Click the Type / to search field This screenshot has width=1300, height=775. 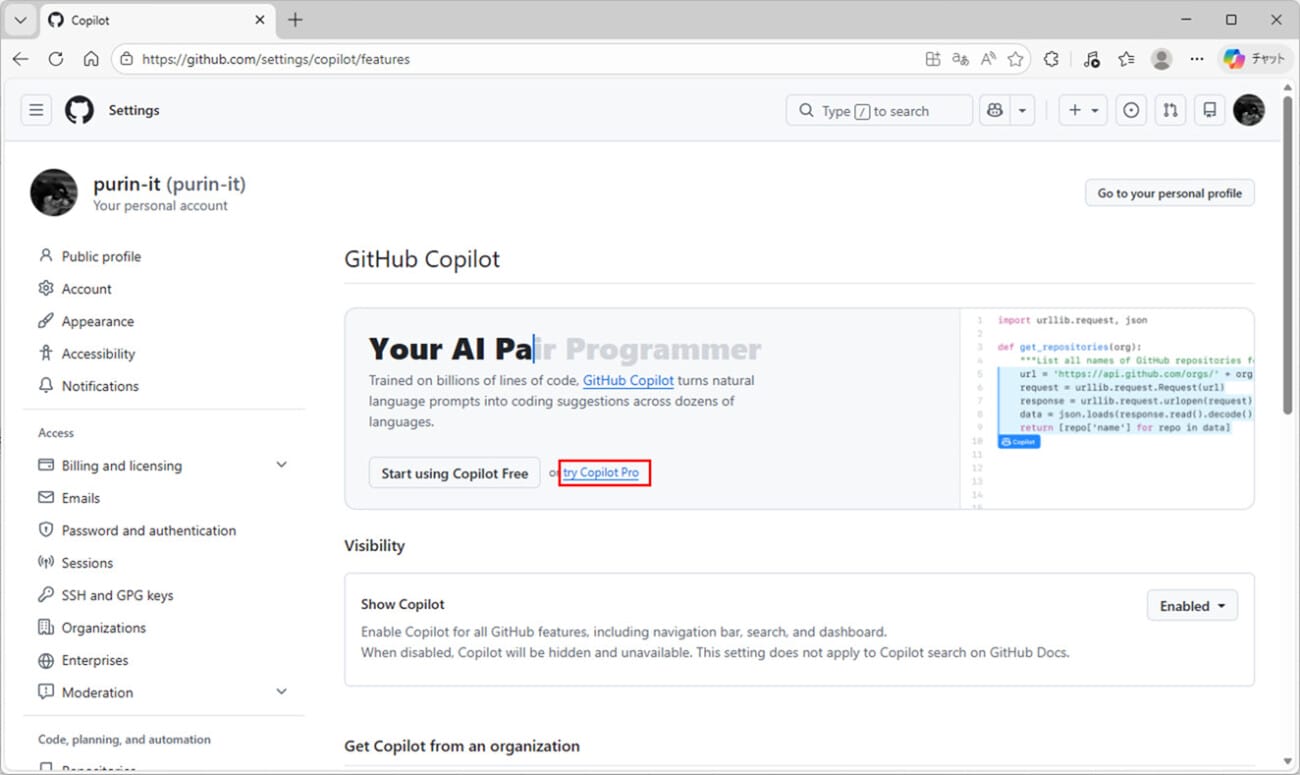(877, 110)
